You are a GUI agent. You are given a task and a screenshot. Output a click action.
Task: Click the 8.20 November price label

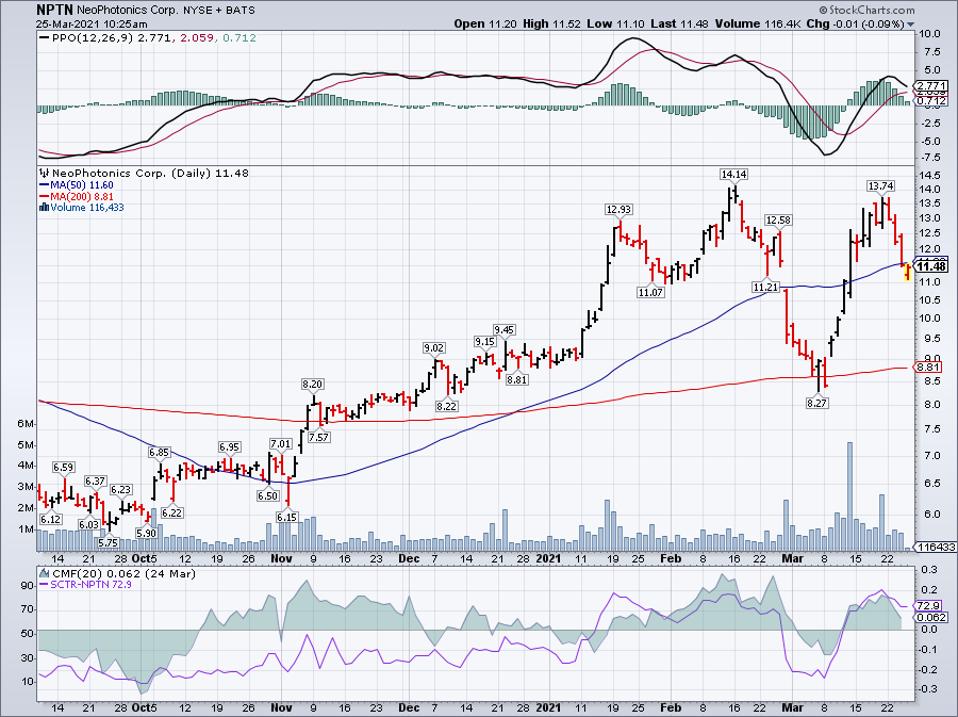[312, 384]
